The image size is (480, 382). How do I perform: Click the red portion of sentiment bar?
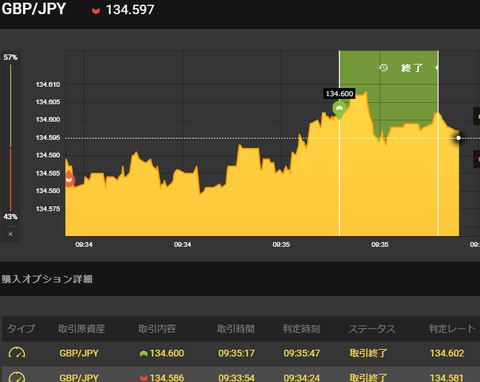click(11, 180)
